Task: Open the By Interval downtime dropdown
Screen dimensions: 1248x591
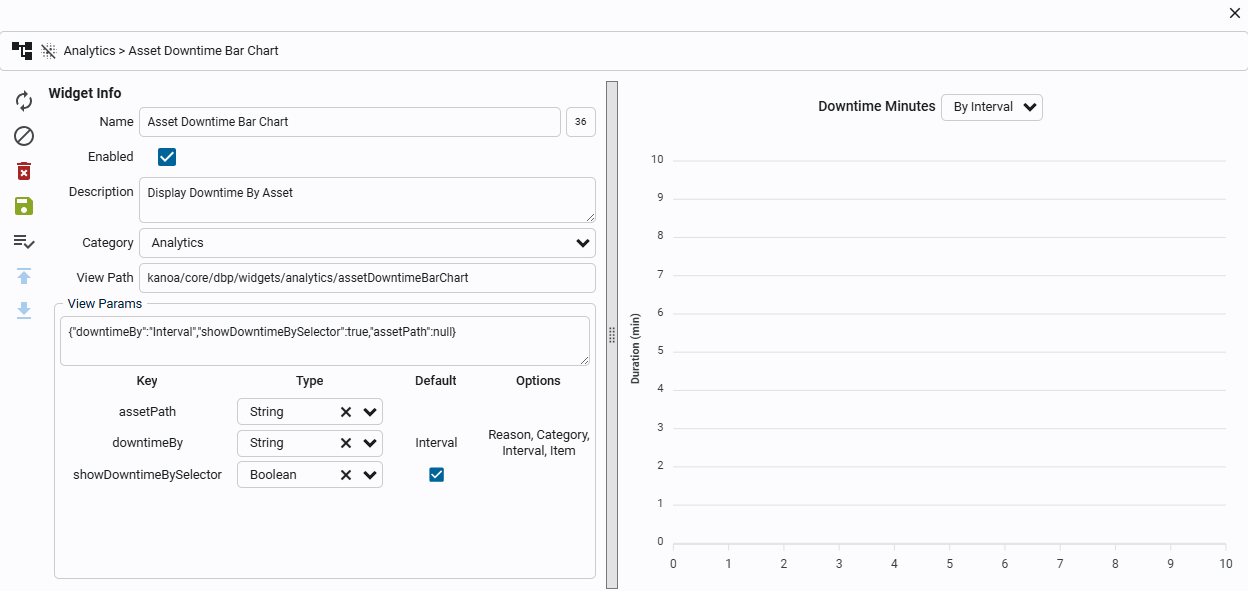Action: 992,107
